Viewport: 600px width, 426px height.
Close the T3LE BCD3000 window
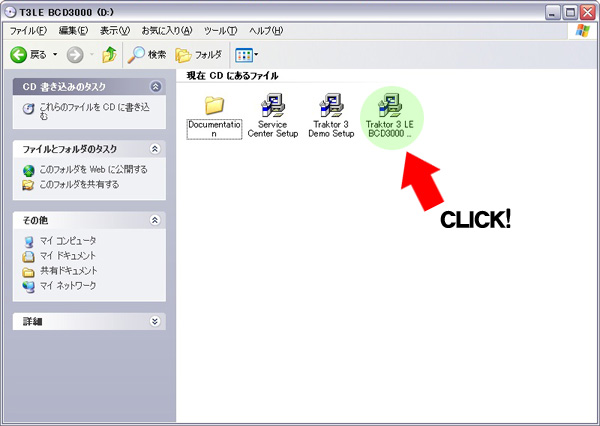(x=588, y=13)
